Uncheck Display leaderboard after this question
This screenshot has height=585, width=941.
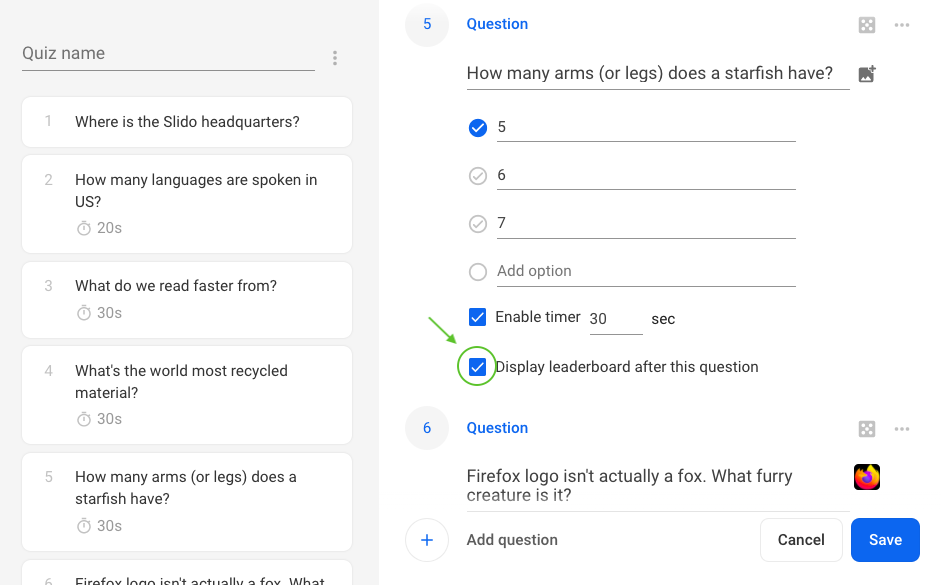pyautogui.click(x=477, y=367)
